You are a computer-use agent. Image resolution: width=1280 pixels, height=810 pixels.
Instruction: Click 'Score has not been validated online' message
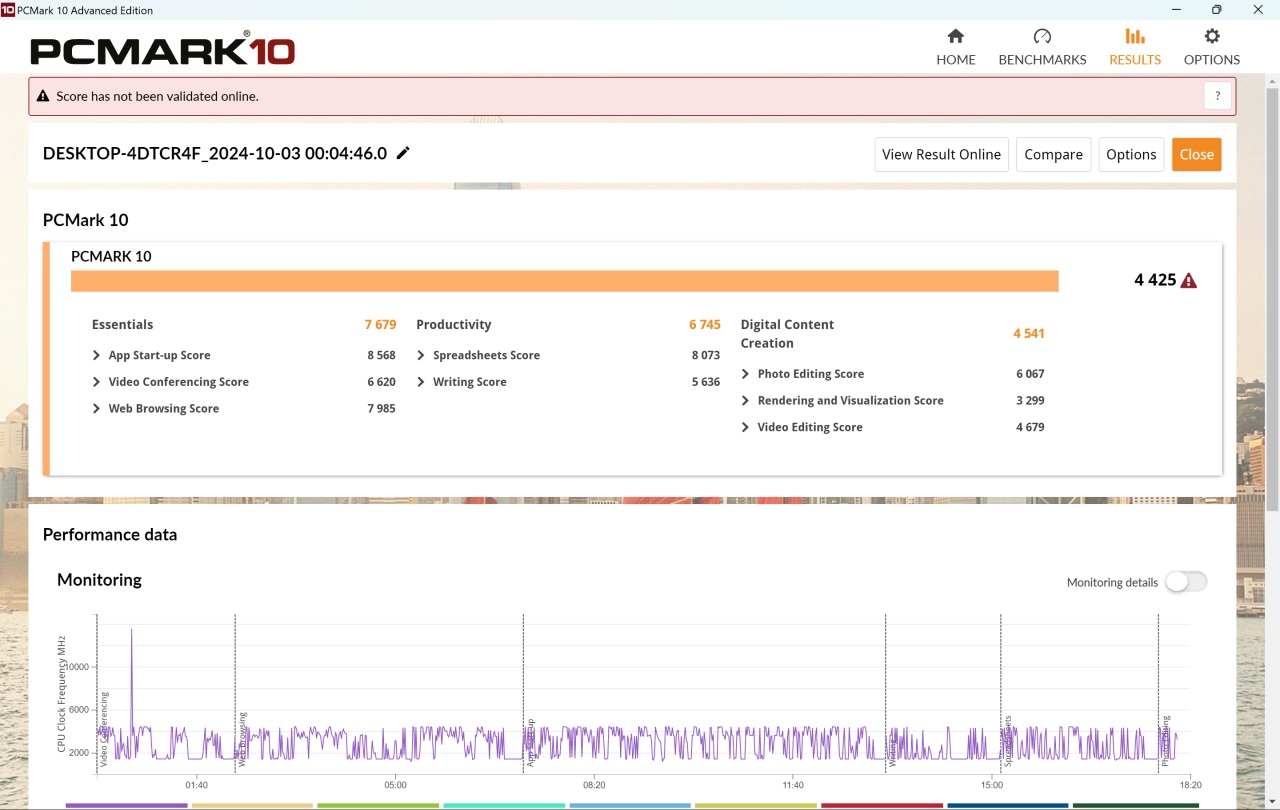[x=157, y=97]
